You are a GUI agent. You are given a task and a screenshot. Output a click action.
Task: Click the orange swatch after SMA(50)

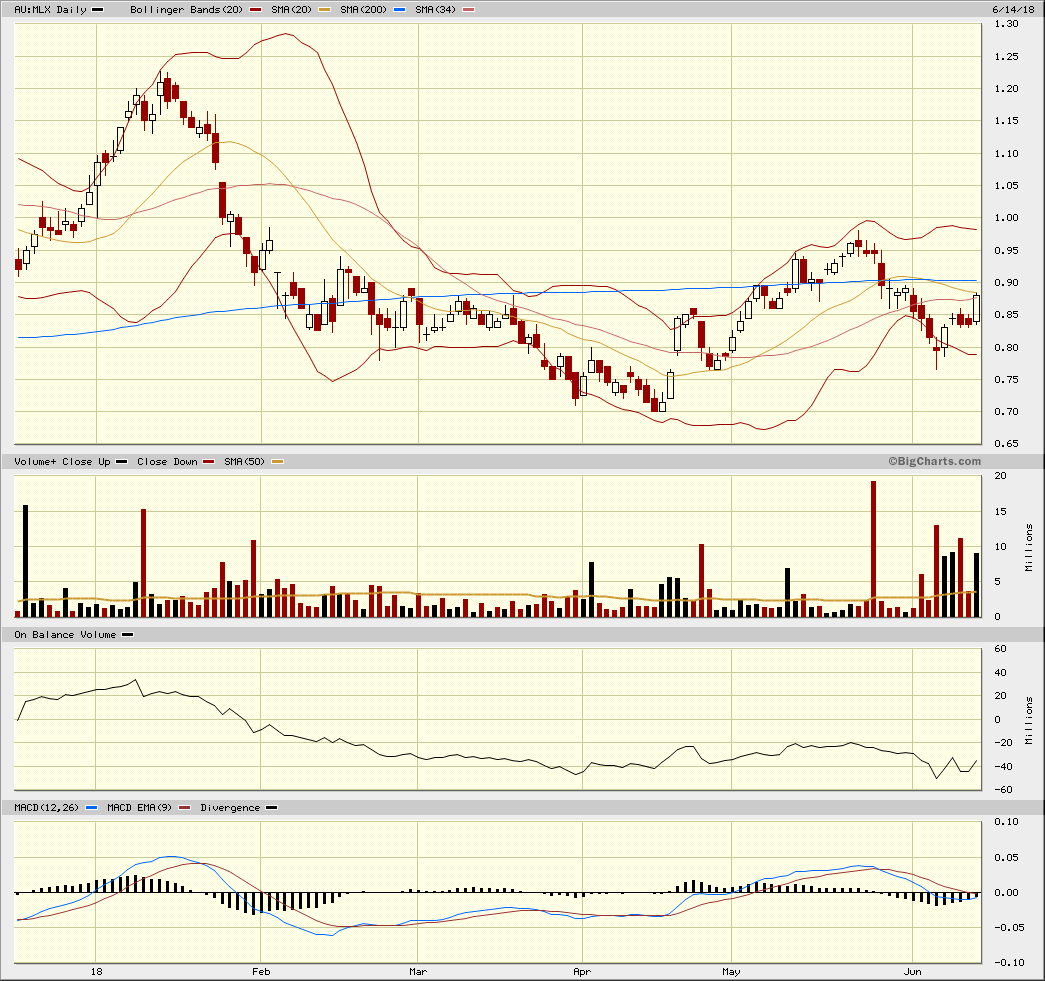[x=277, y=461]
